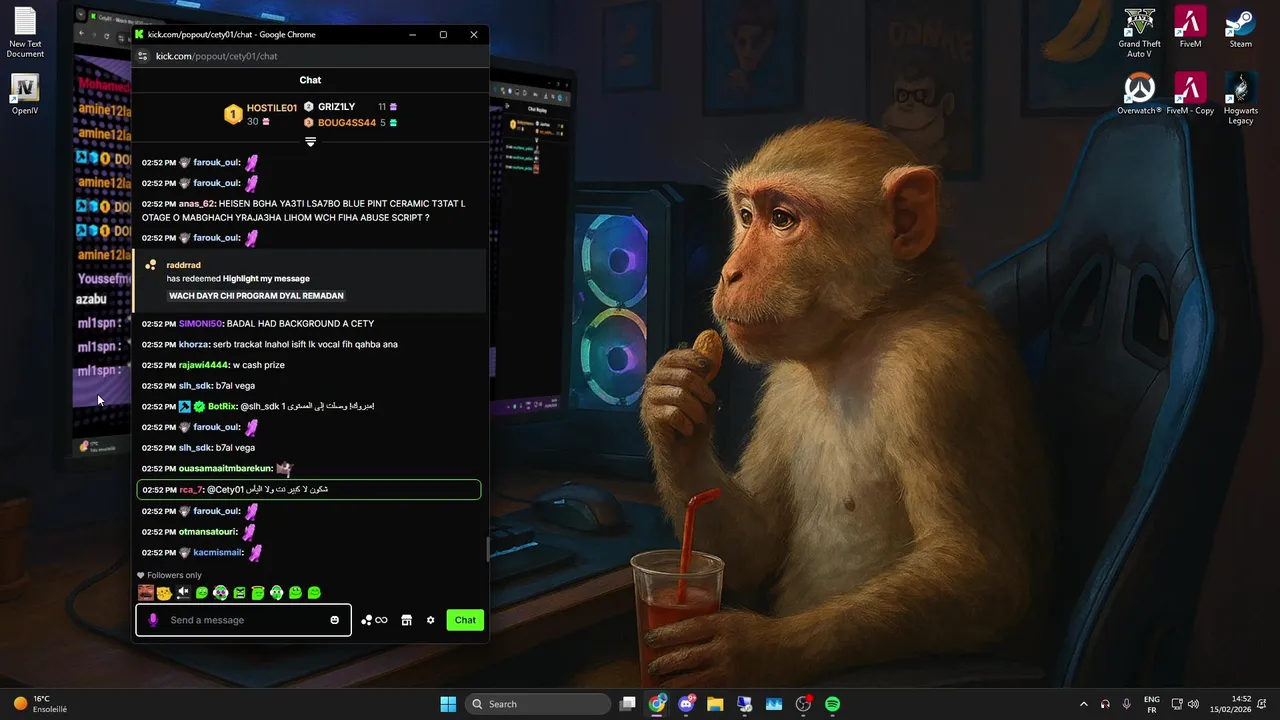Image resolution: width=1280 pixels, height=720 pixels.
Task: Insert the yellow cat emote
Action: tap(164, 593)
